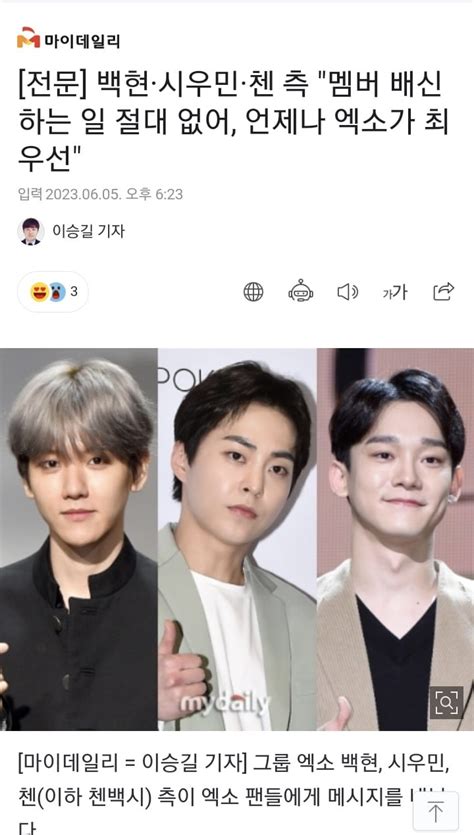Click the mydaily watermark on the photo
Viewport: 474px width, 835px height.
(x=225, y=704)
